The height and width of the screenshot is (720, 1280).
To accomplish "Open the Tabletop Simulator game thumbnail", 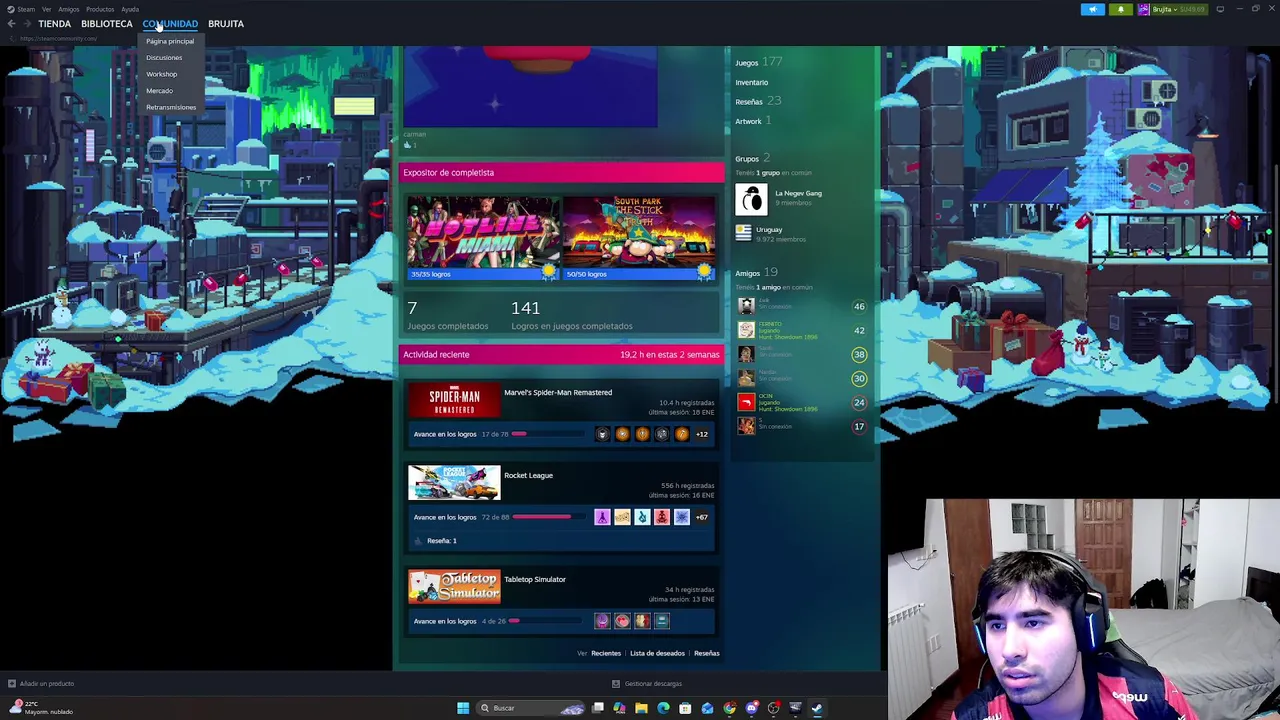I will coord(454,587).
